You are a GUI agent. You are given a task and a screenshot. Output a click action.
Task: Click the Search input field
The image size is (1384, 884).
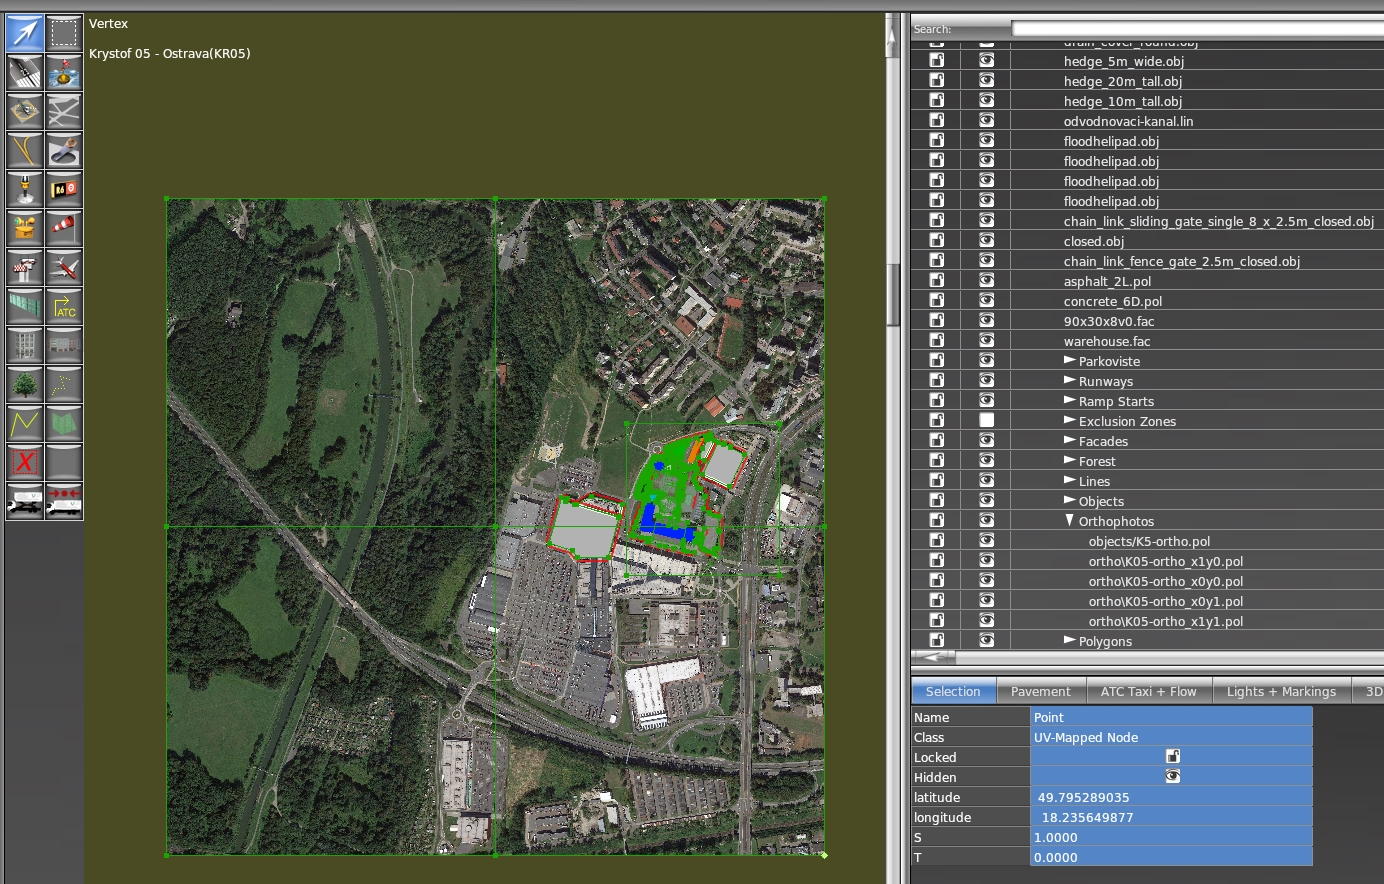(1197, 29)
